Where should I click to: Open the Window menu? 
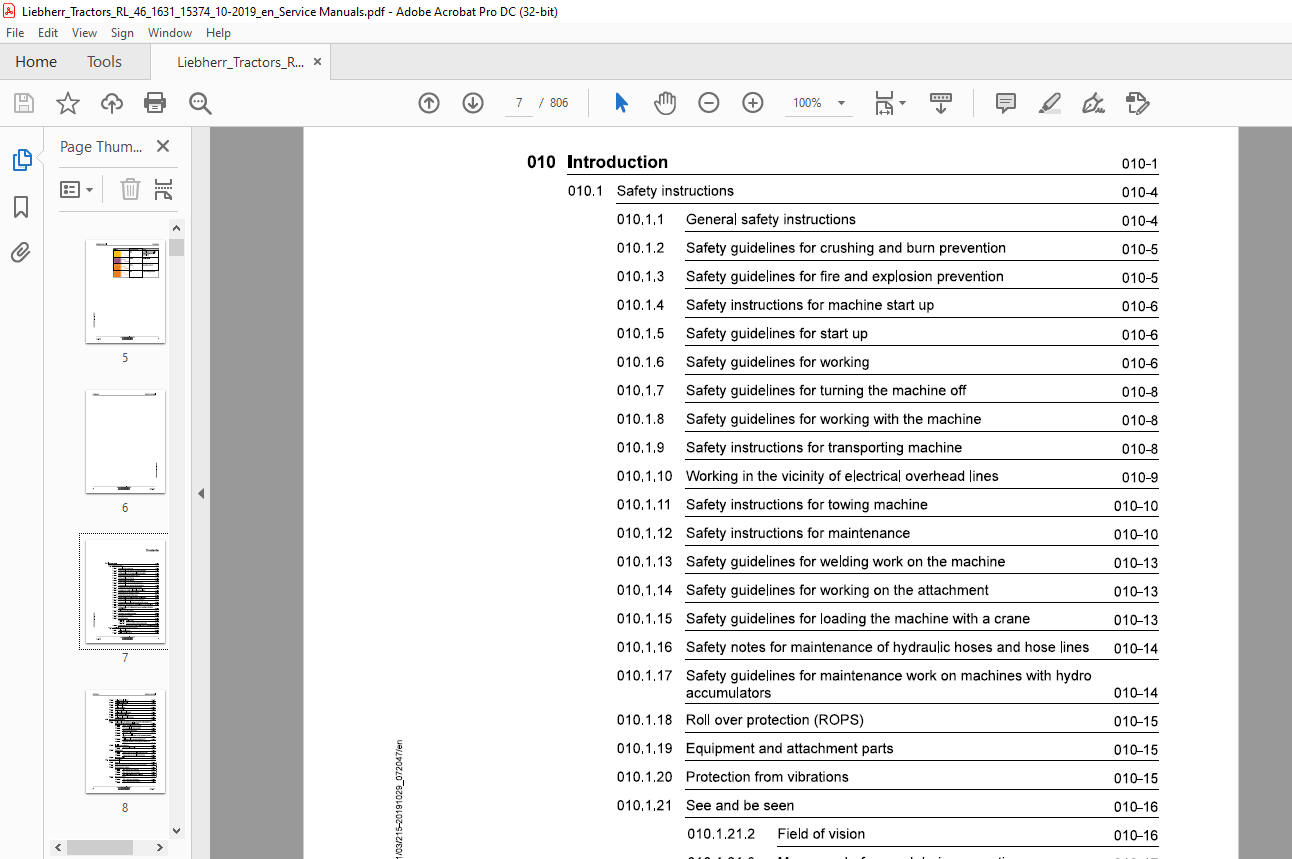click(x=170, y=33)
